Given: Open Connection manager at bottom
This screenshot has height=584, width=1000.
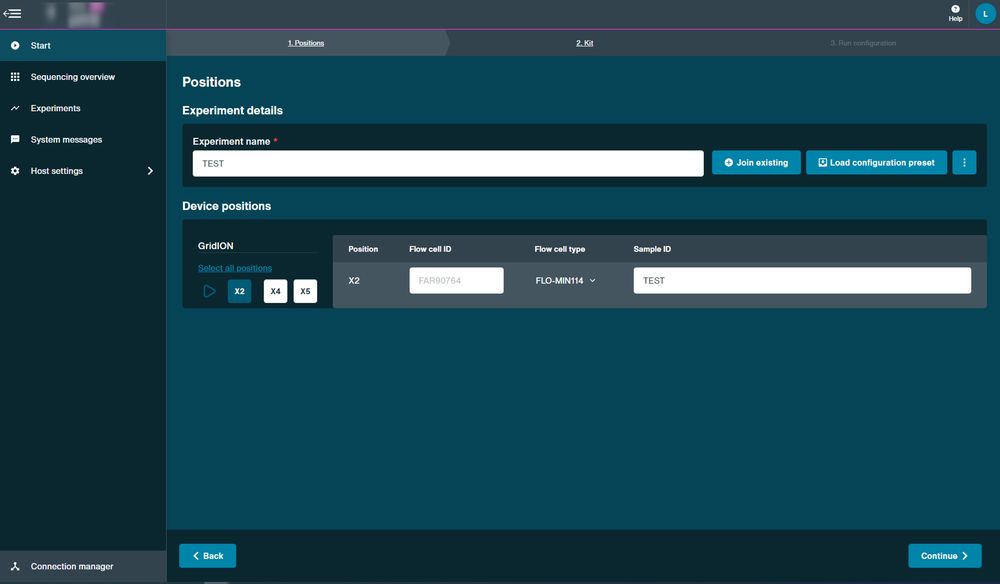Looking at the screenshot, I should [83, 566].
